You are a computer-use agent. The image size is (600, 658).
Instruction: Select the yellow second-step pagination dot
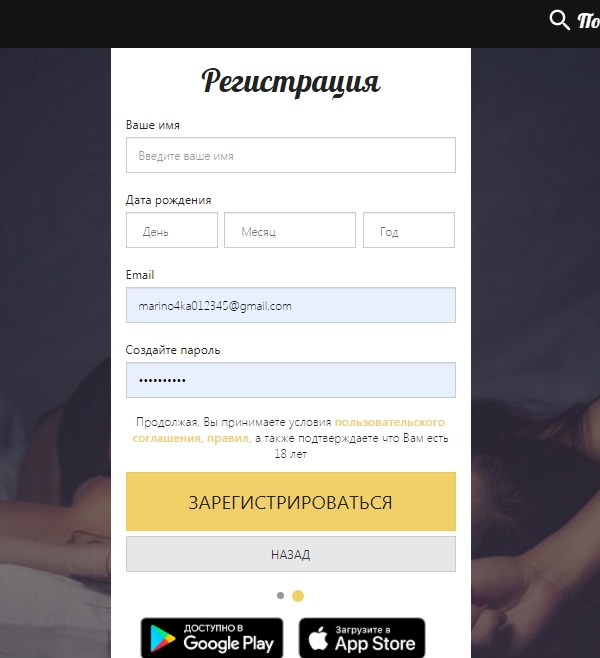click(298, 596)
